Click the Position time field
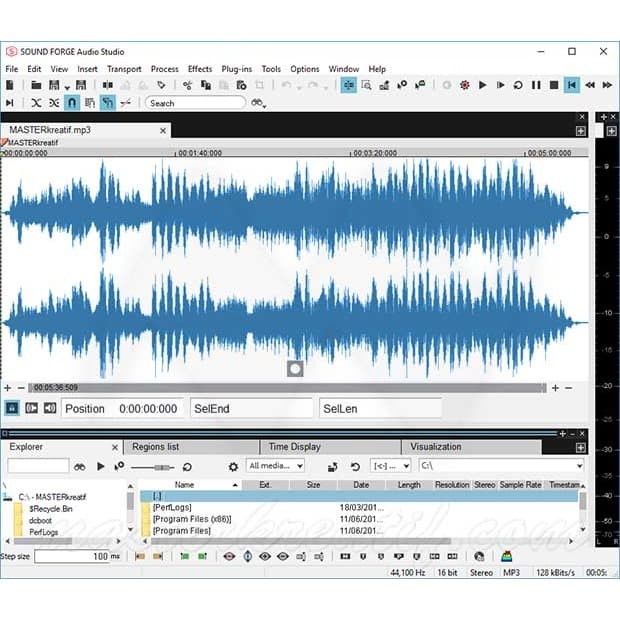This screenshot has width=620, height=620. tap(122, 408)
